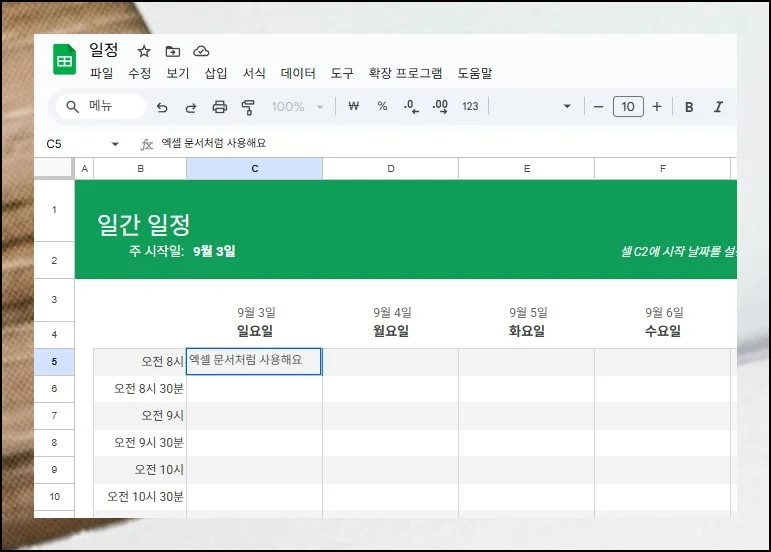Click the redo arrow

tap(191, 107)
